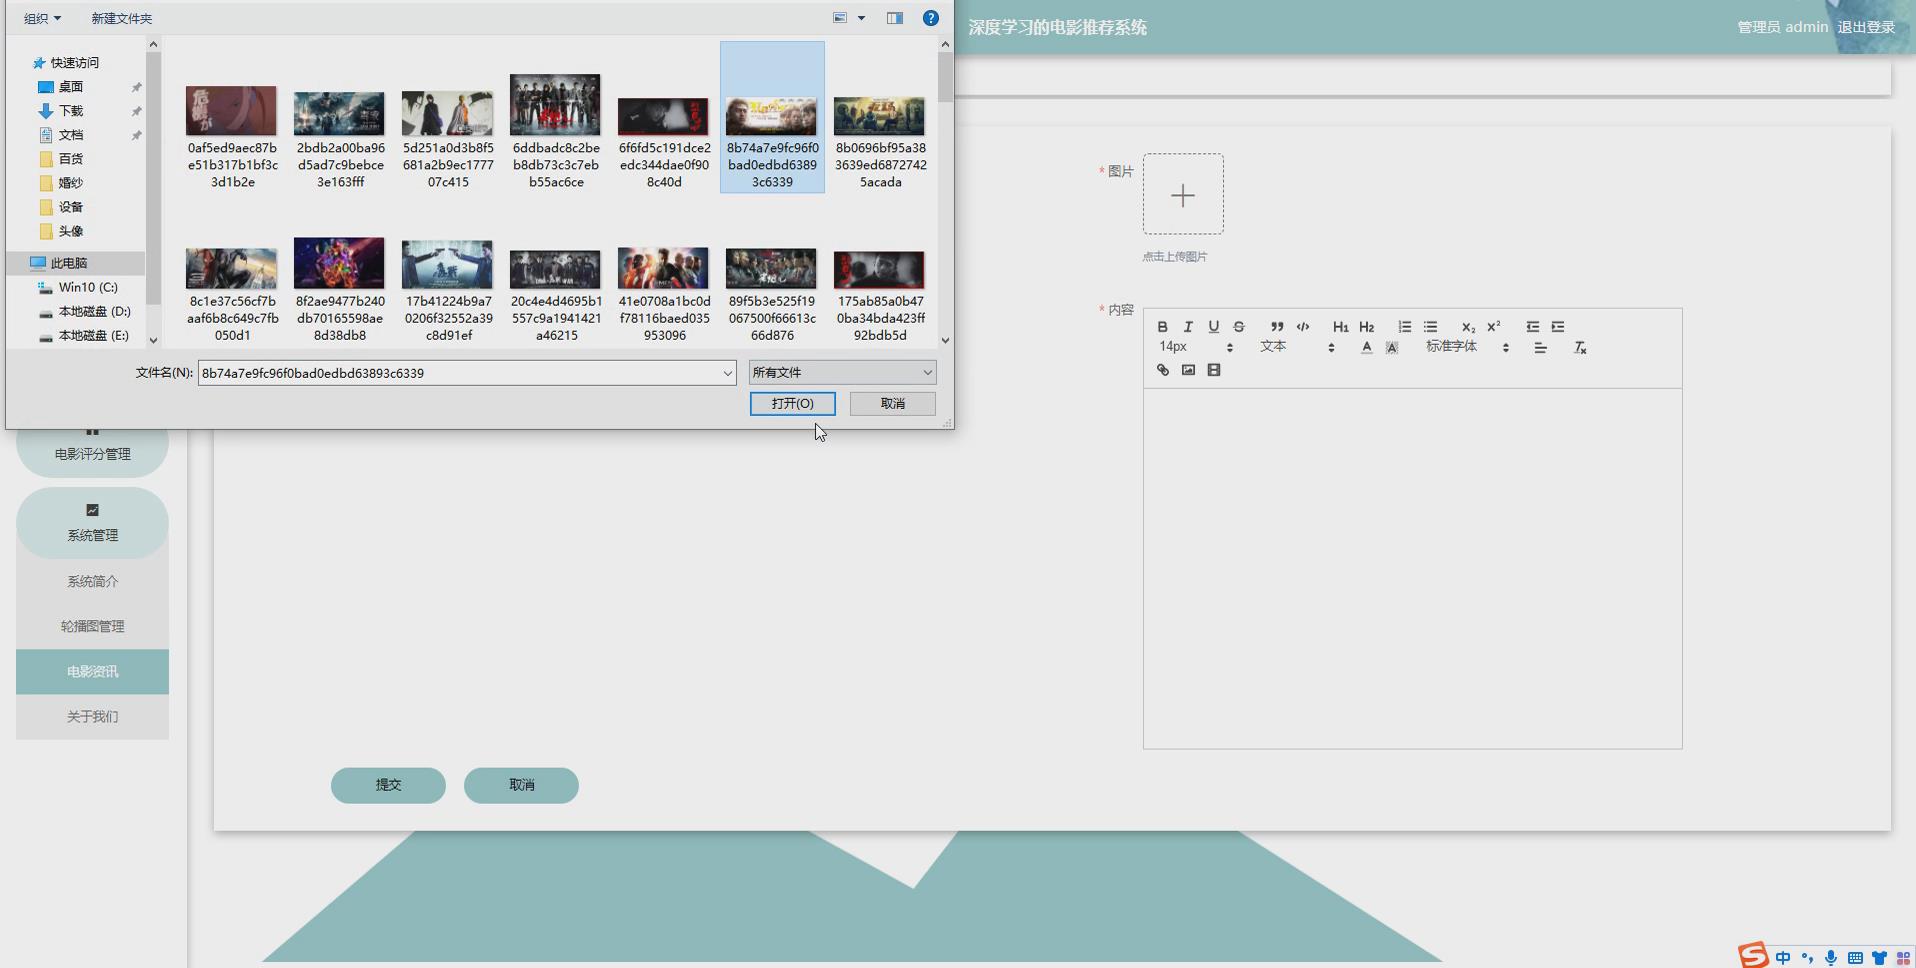The image size is (1916, 968).
Task: Insert a hyperlink in the editor
Action: 1162,370
